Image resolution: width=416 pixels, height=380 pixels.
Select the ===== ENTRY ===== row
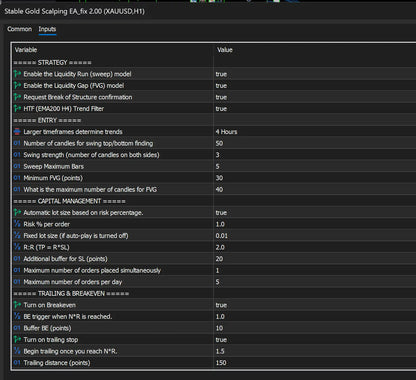click(x=213, y=120)
